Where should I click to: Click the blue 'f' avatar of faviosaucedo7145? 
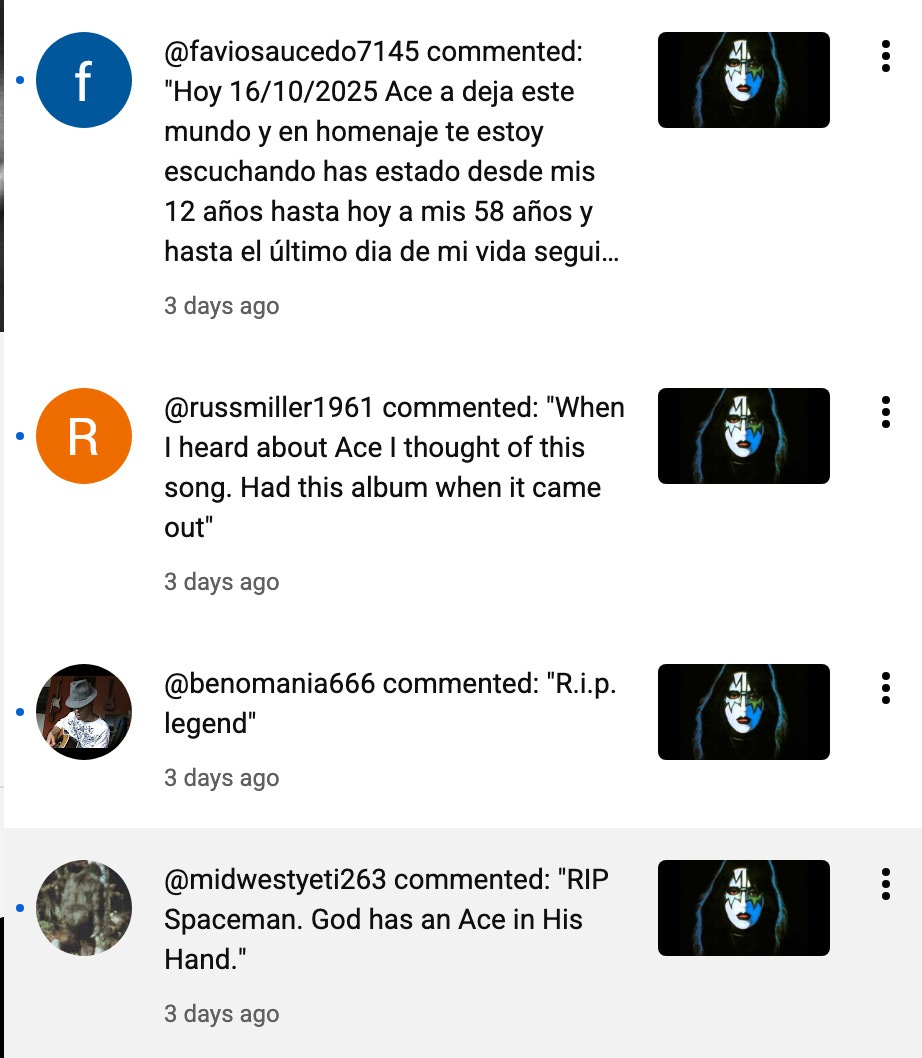84,80
